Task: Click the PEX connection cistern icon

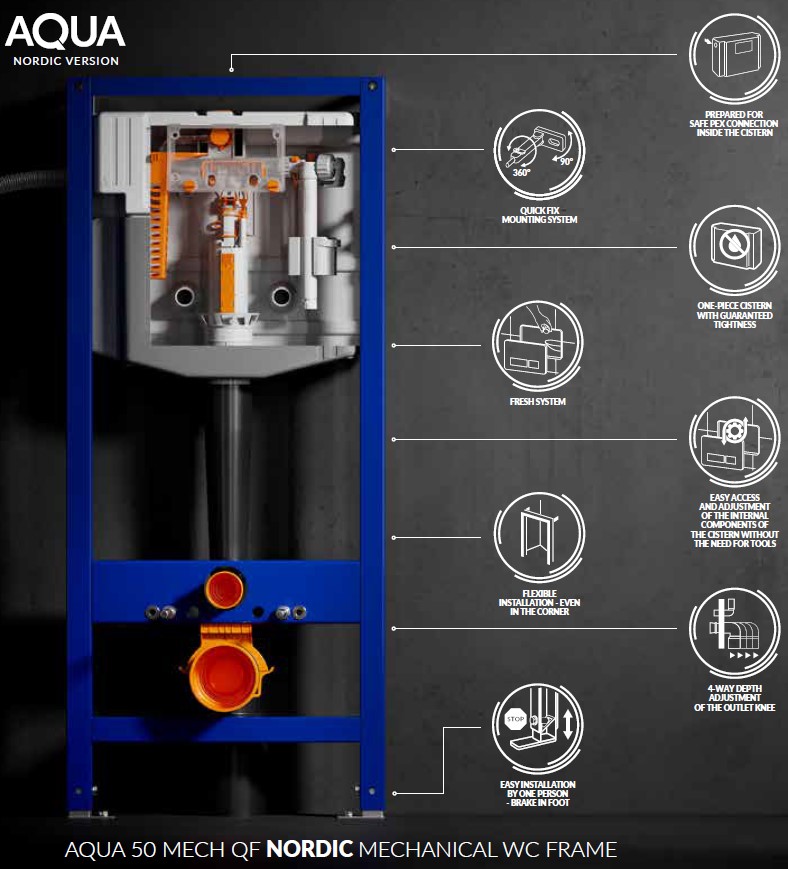Action: [734, 57]
